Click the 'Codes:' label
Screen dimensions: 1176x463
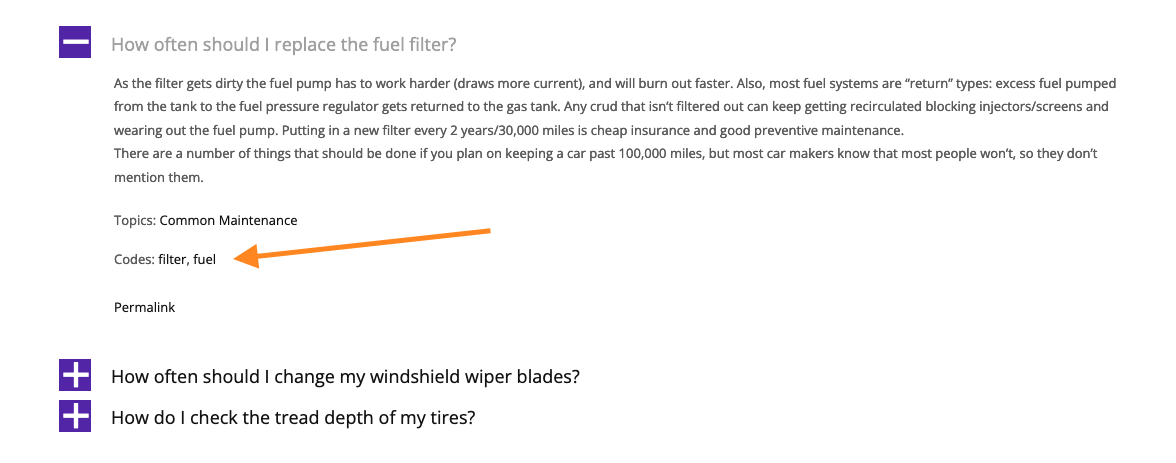point(134,260)
